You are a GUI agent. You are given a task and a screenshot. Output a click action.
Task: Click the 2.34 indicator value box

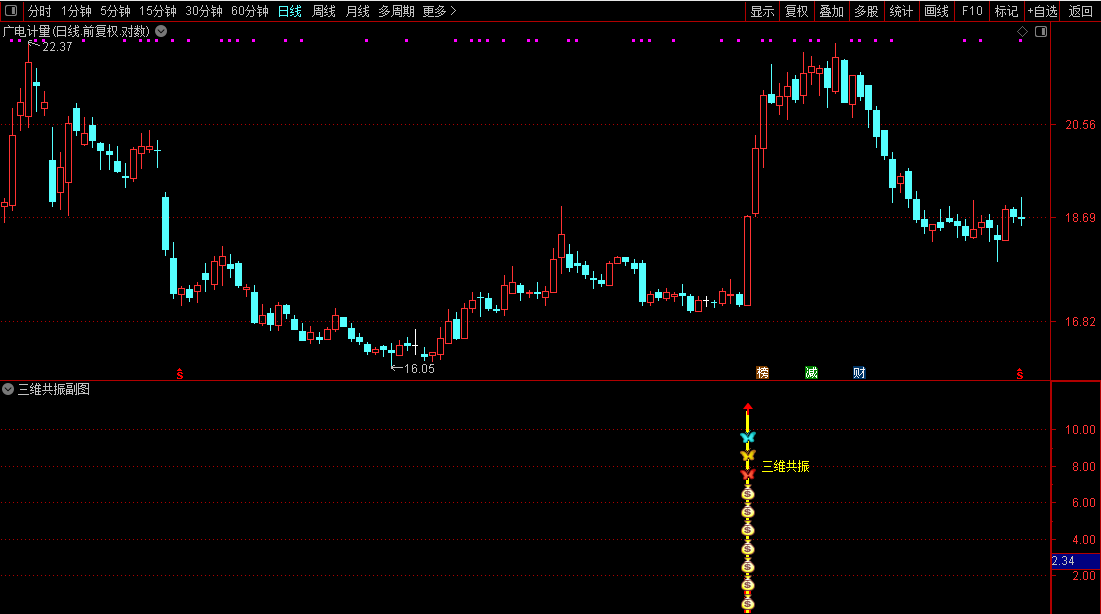click(1075, 561)
